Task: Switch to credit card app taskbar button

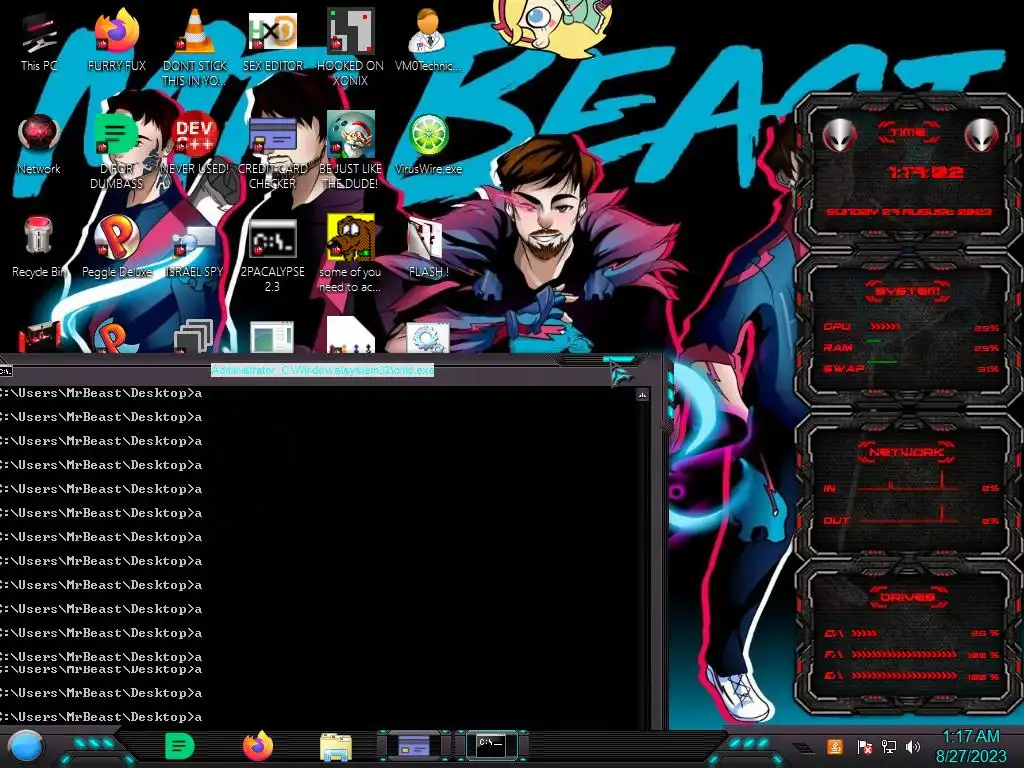Action: click(413, 746)
